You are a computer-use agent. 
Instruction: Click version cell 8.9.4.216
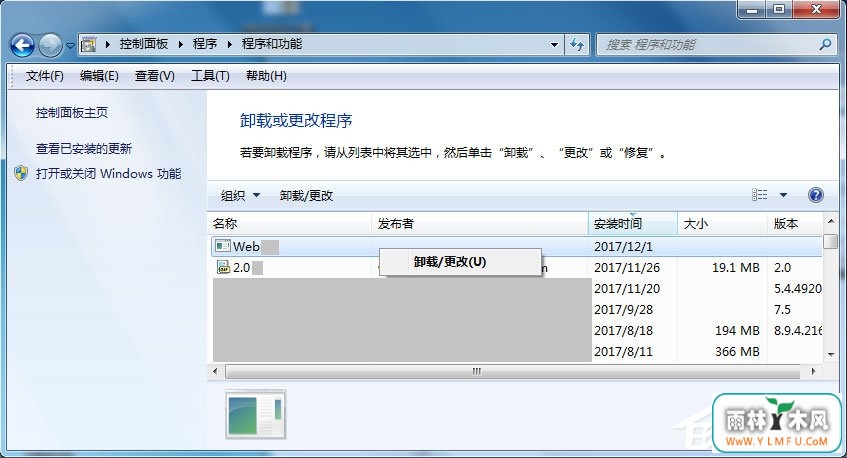pos(798,331)
